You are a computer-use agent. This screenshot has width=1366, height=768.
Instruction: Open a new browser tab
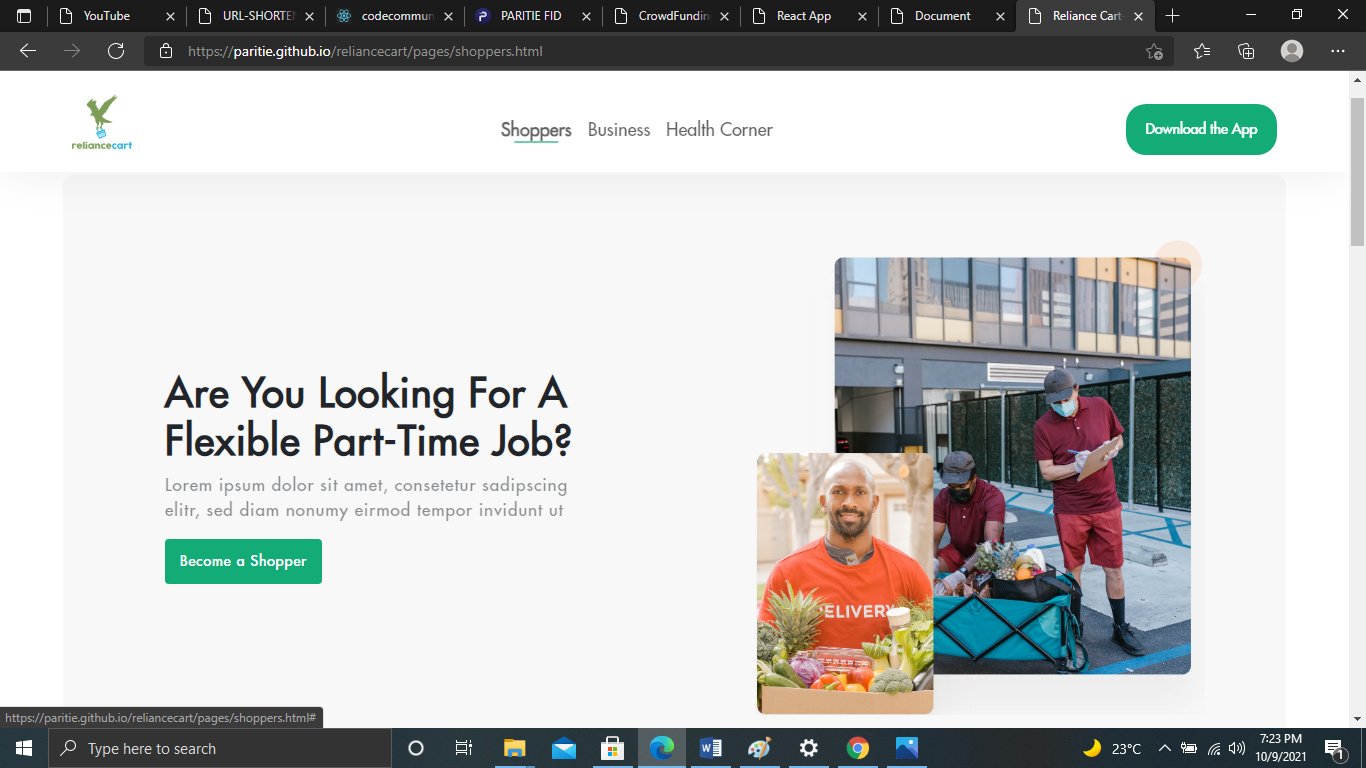click(x=1173, y=16)
